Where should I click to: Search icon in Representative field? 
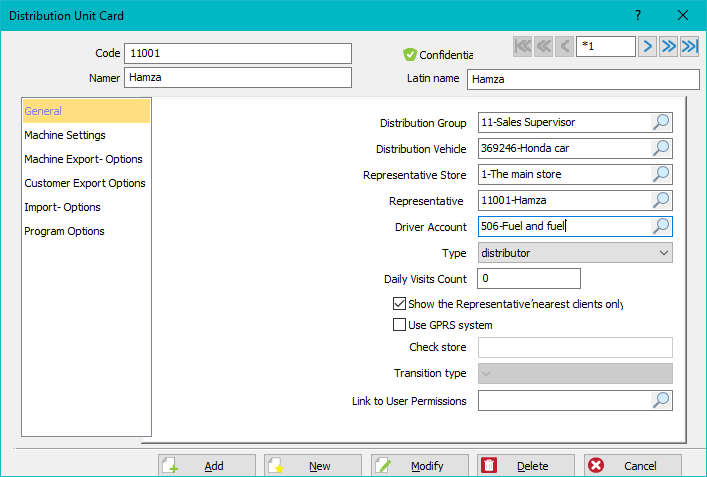coord(661,200)
